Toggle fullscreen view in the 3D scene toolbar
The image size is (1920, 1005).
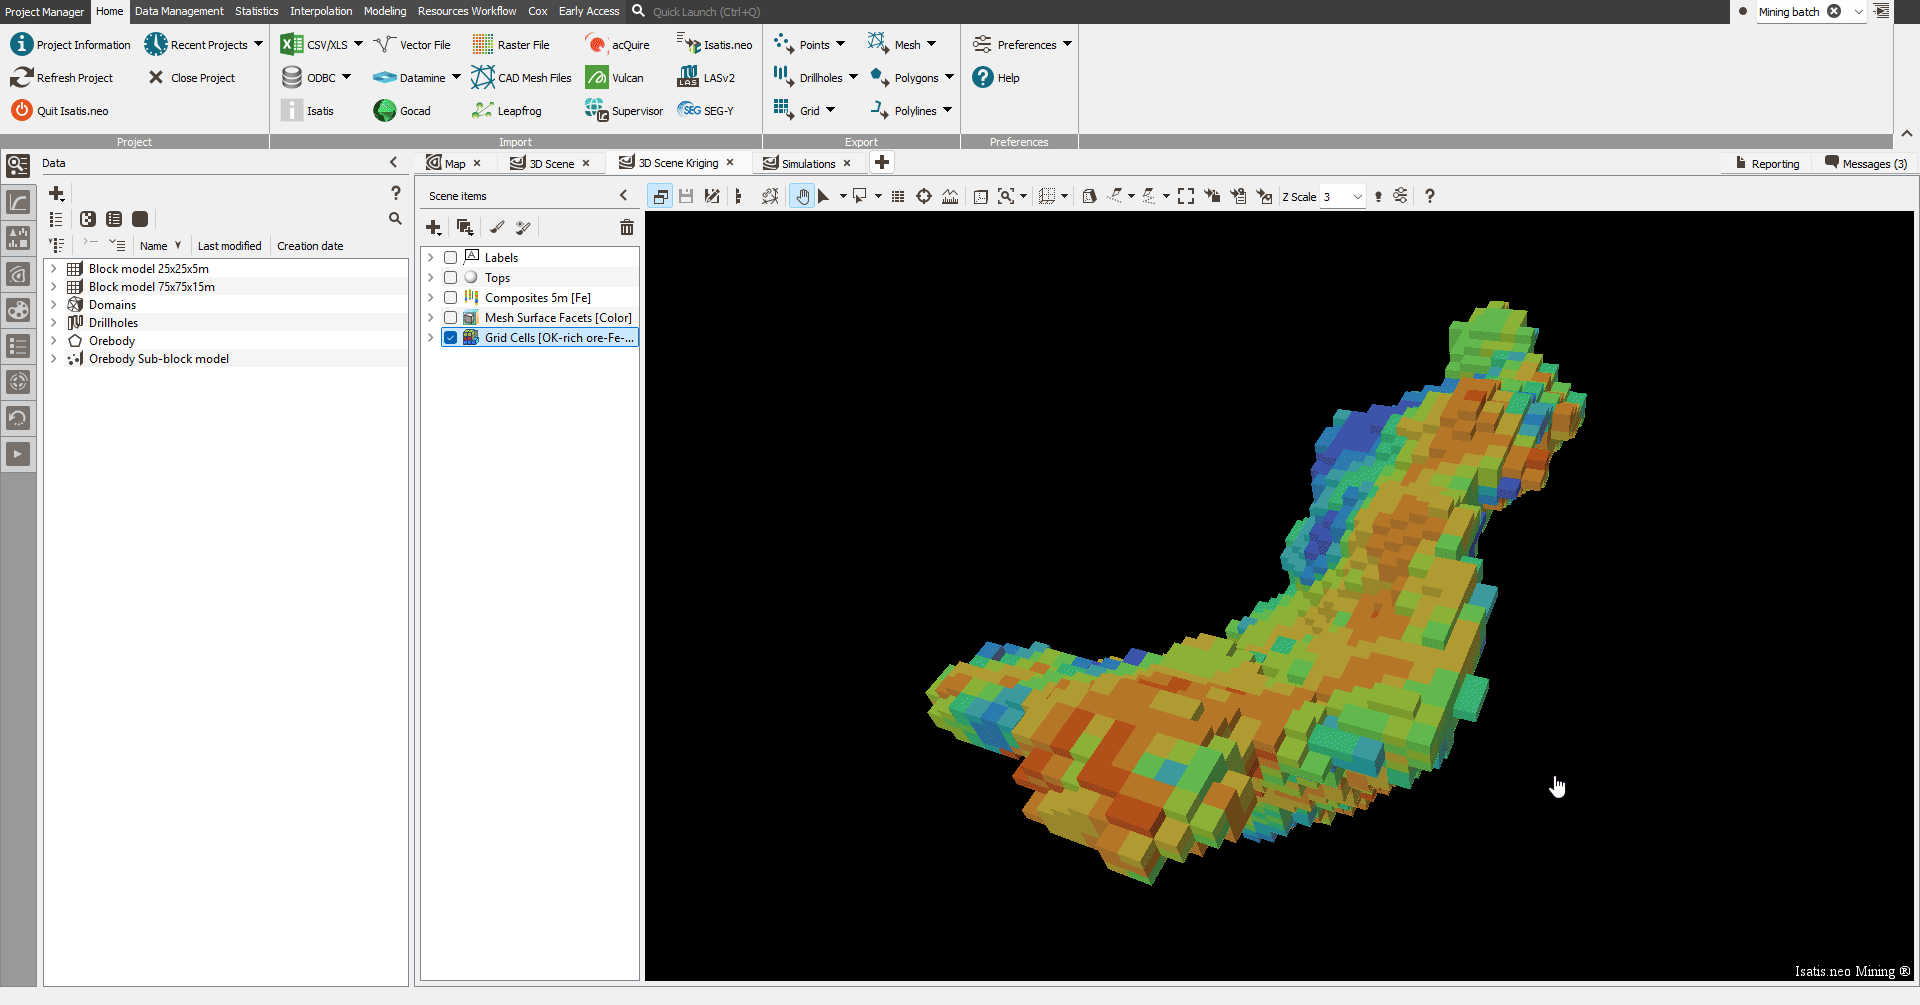pos(1187,196)
